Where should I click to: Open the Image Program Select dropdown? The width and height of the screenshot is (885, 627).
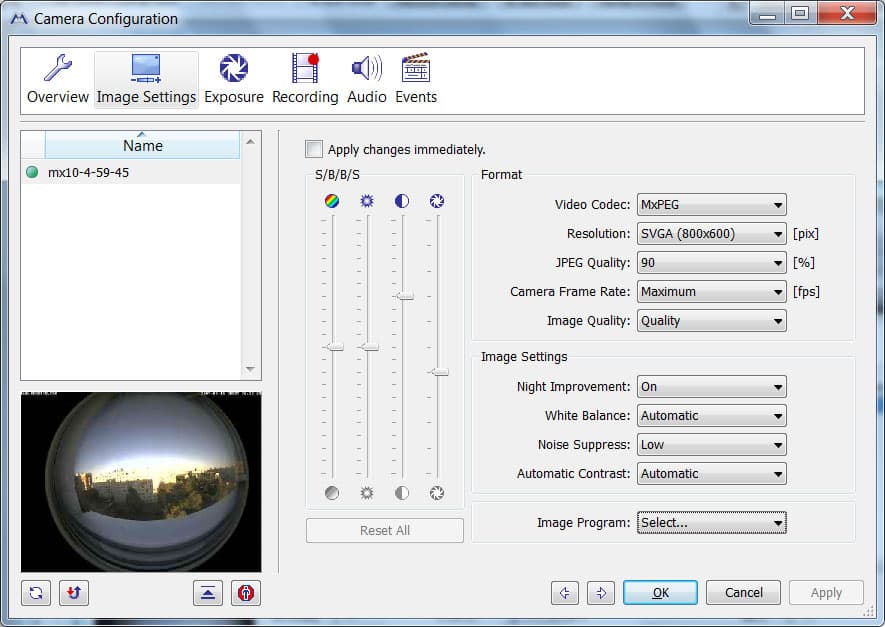[711, 523]
